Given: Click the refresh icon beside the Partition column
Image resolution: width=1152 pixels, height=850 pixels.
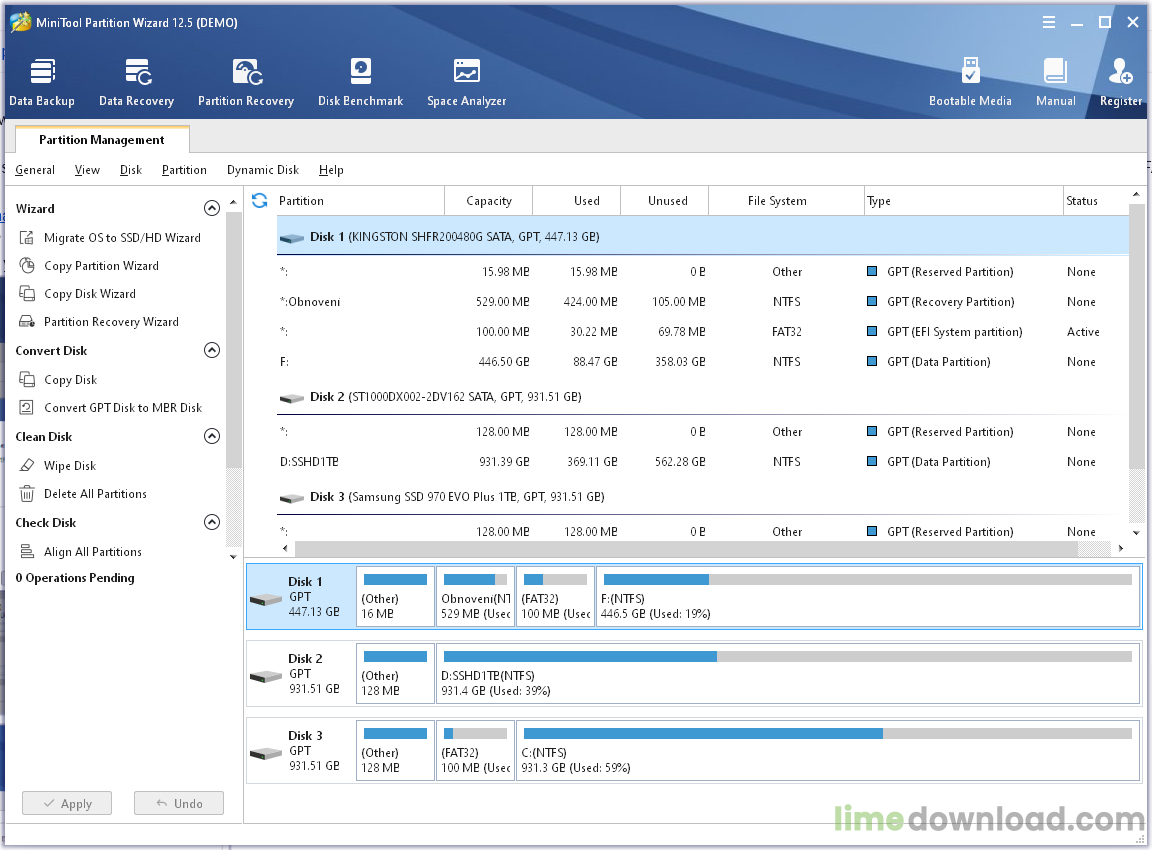Looking at the screenshot, I should click(x=260, y=201).
